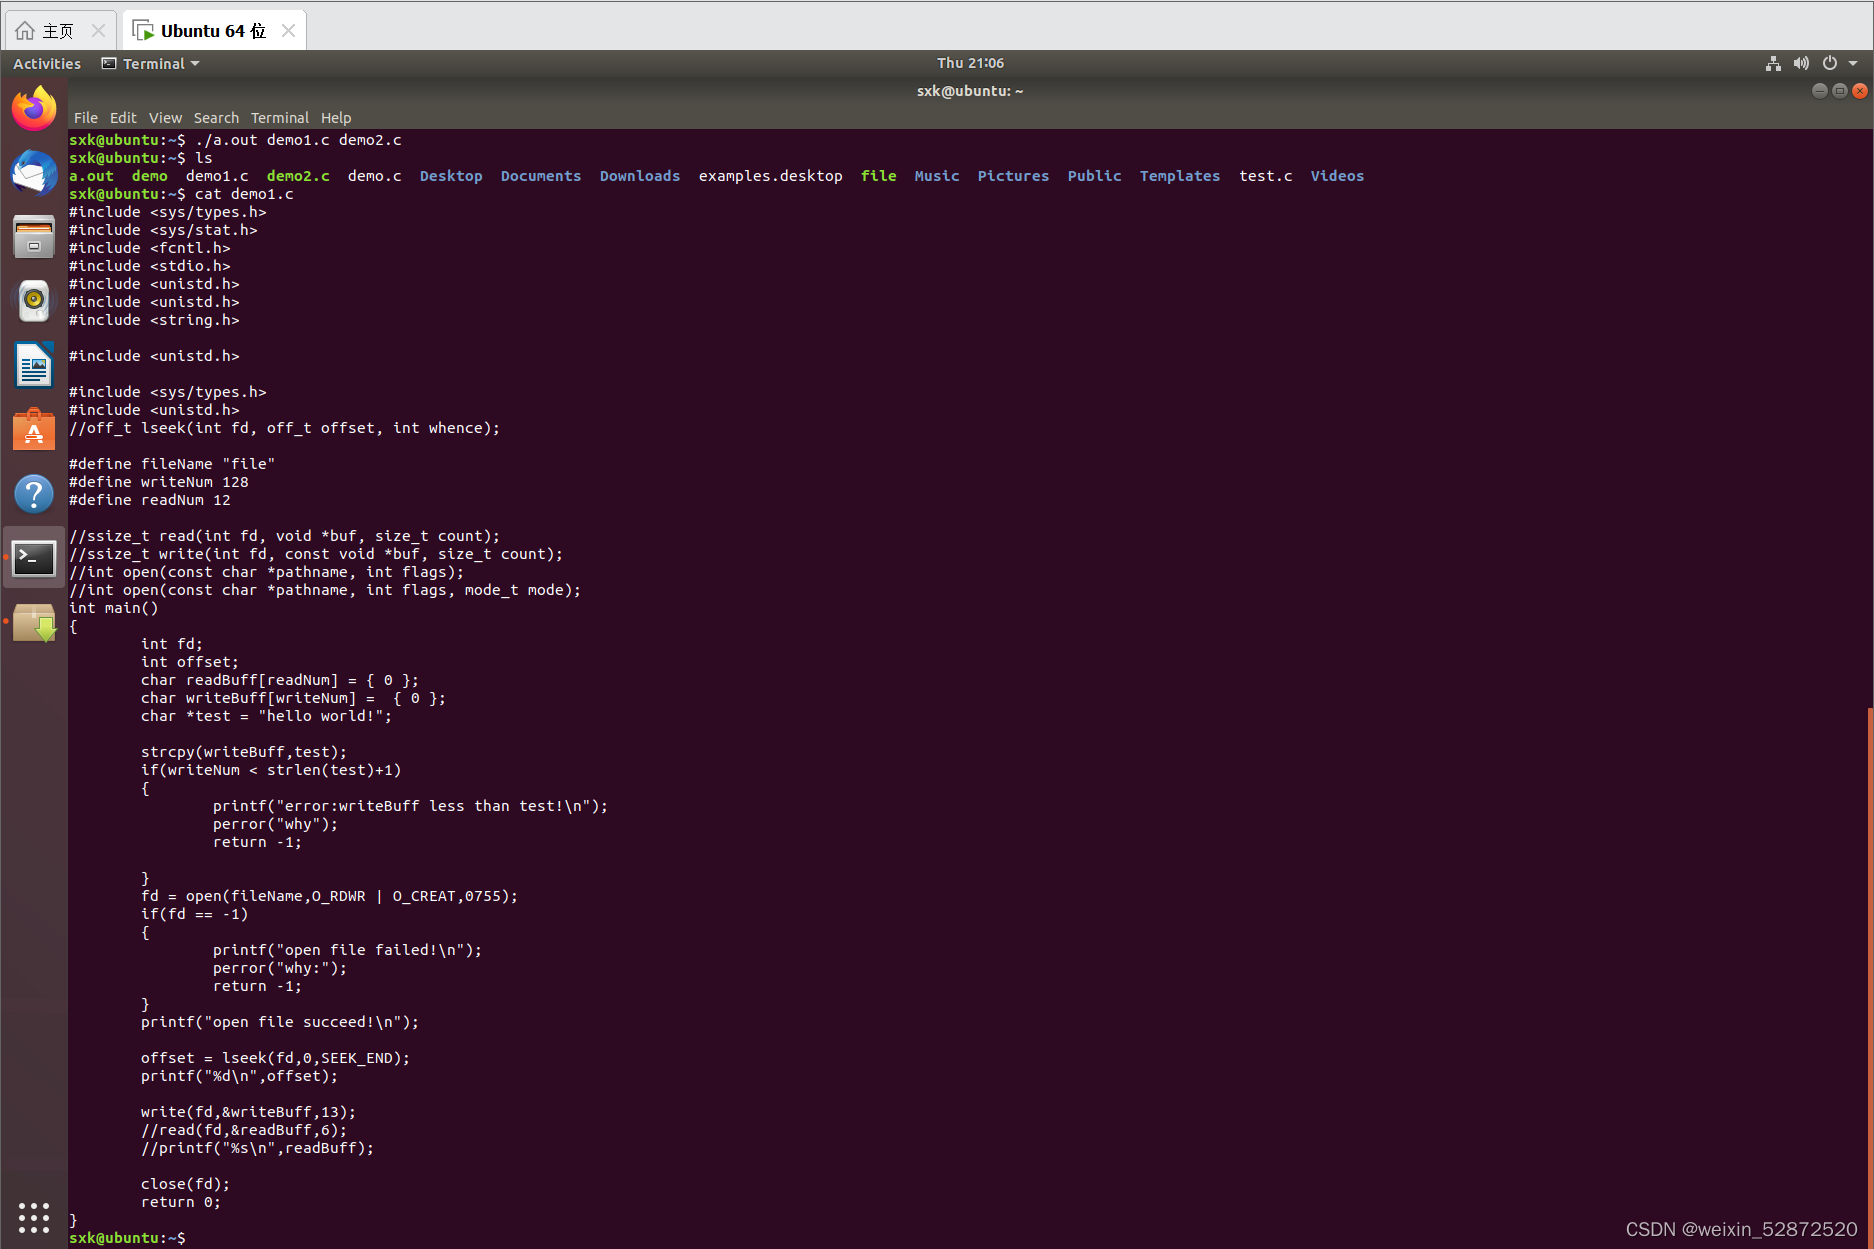Screen dimensions: 1874x1249
Task: Click the 'cat demo1.c' command line
Action: pos(181,194)
